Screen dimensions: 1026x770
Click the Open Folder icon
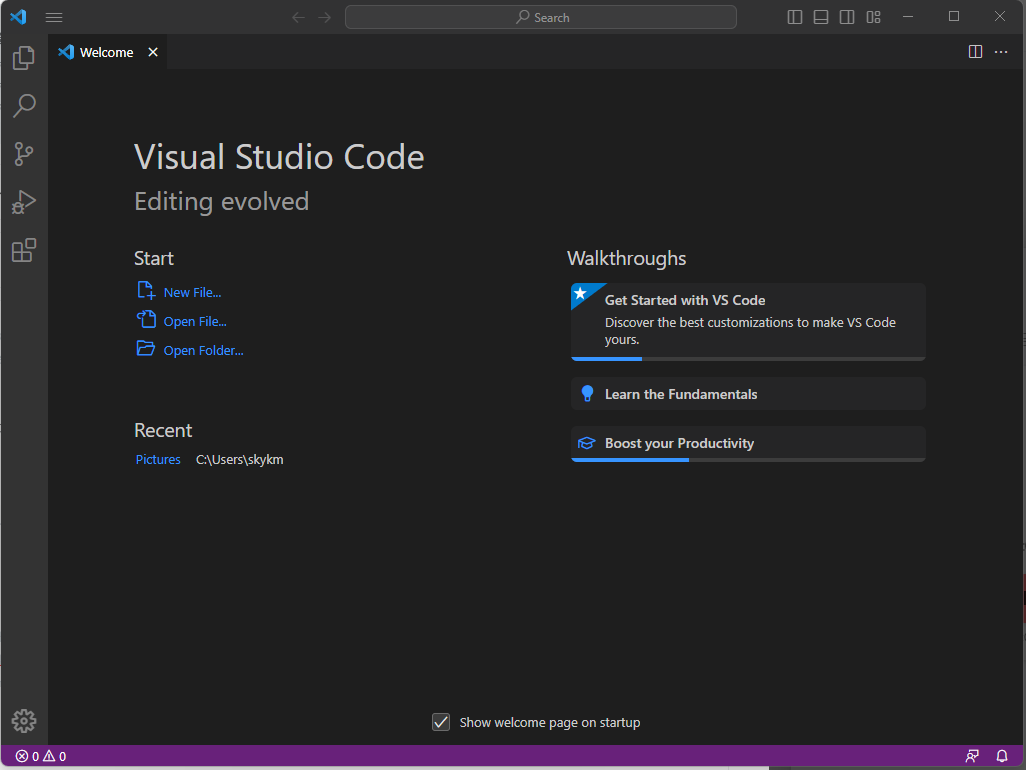(146, 348)
